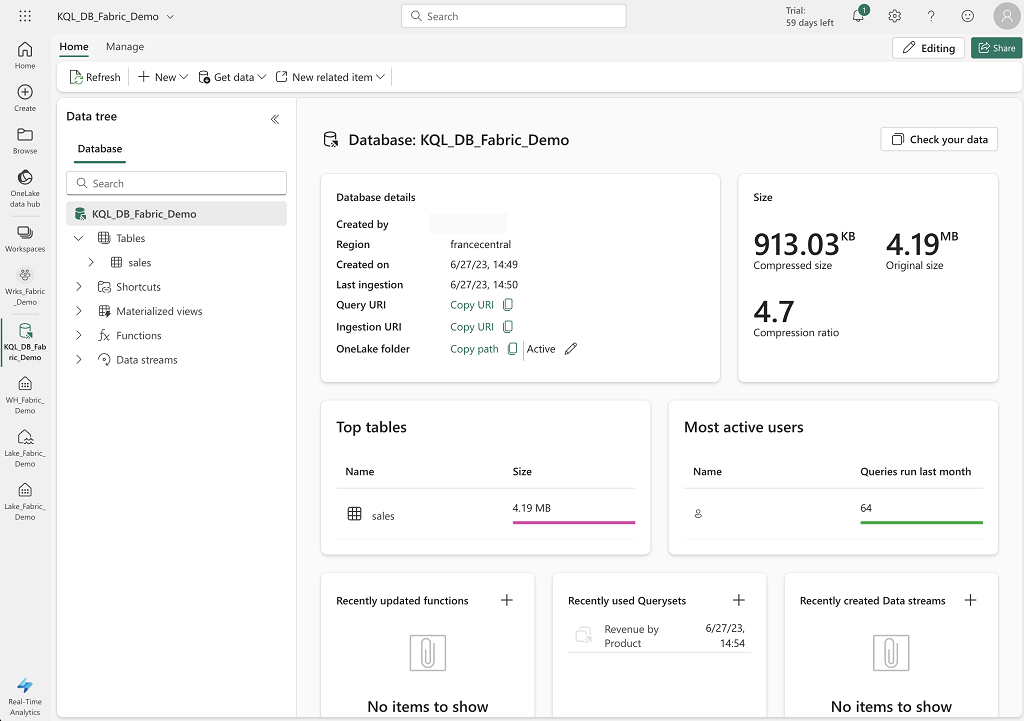Switch to the Manage tab

pyautogui.click(x=125, y=46)
